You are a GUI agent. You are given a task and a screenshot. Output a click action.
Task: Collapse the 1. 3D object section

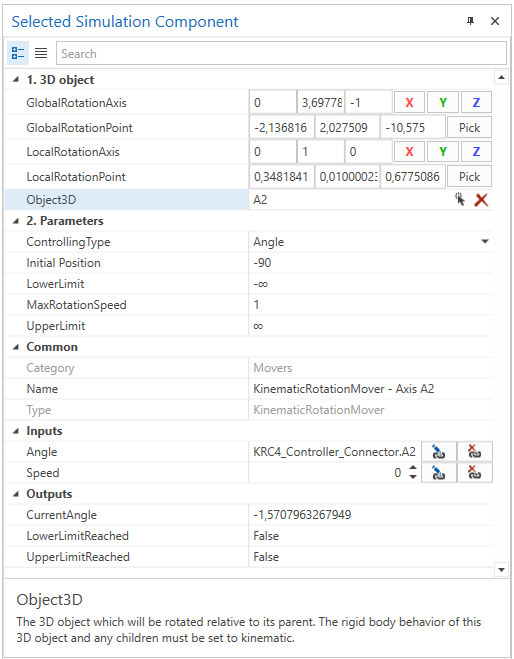[16, 79]
